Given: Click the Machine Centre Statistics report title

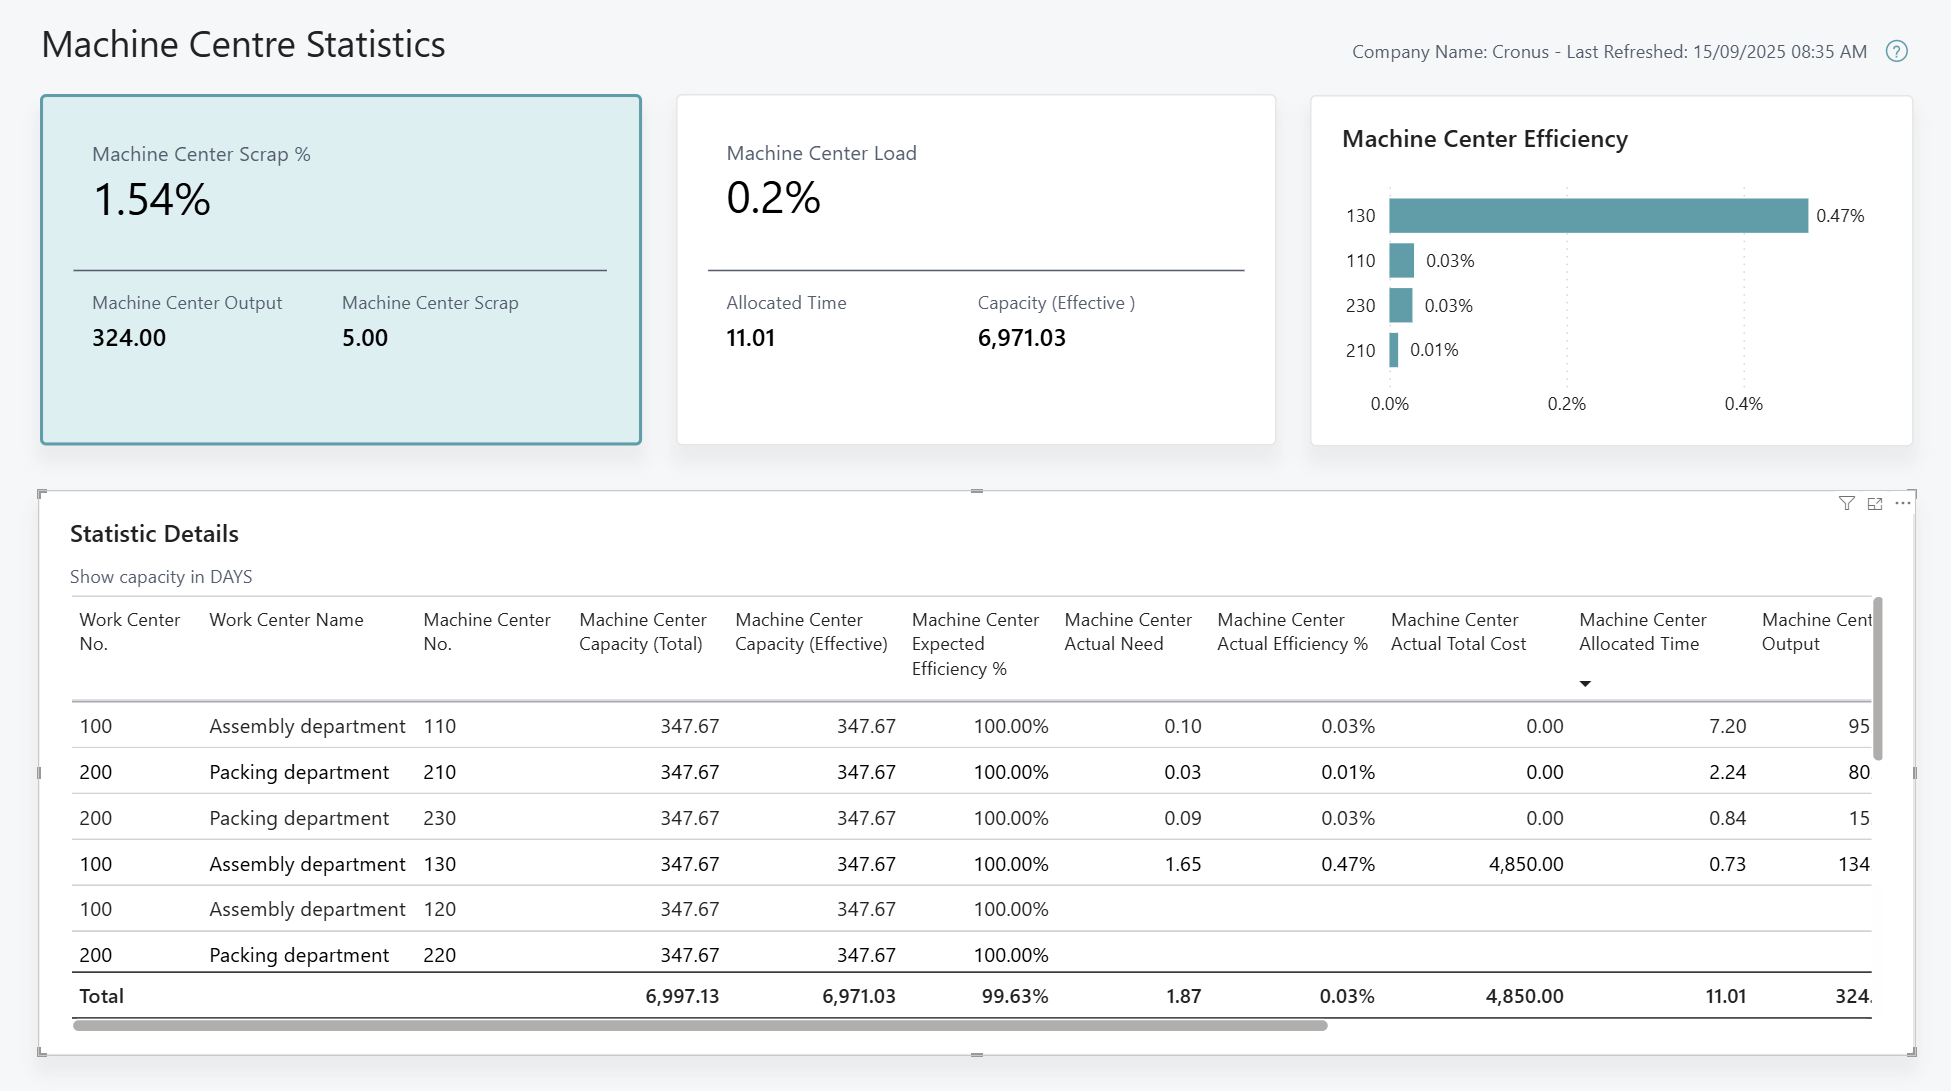Looking at the screenshot, I should (243, 44).
